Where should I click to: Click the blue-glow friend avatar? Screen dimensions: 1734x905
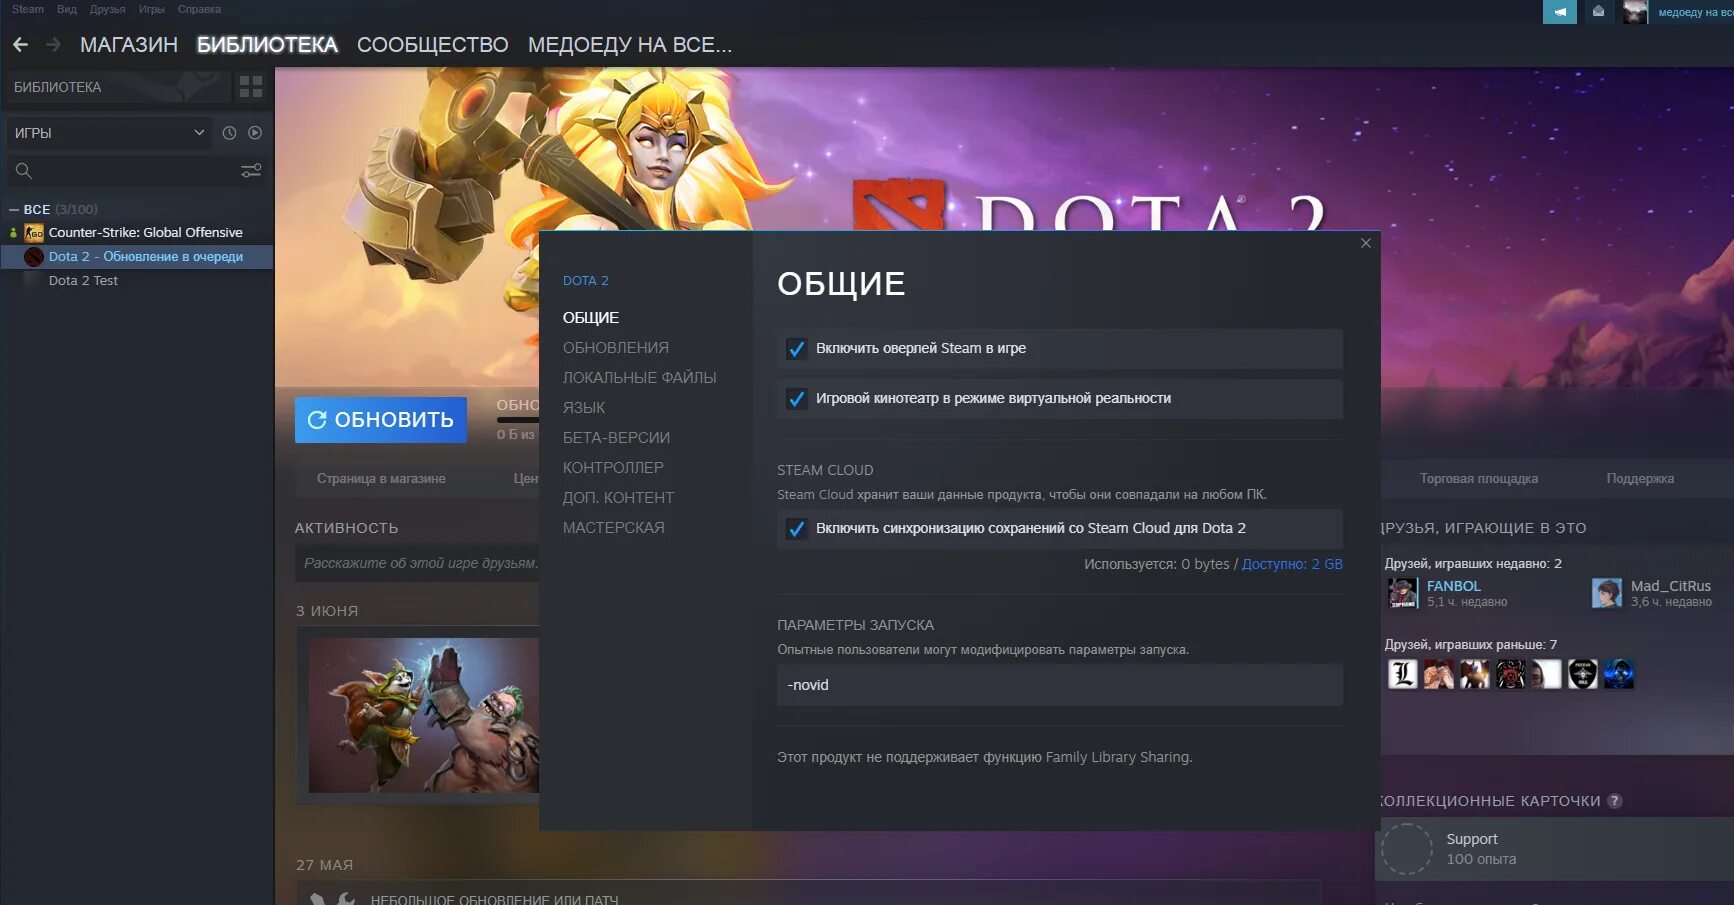pyautogui.click(x=1619, y=675)
